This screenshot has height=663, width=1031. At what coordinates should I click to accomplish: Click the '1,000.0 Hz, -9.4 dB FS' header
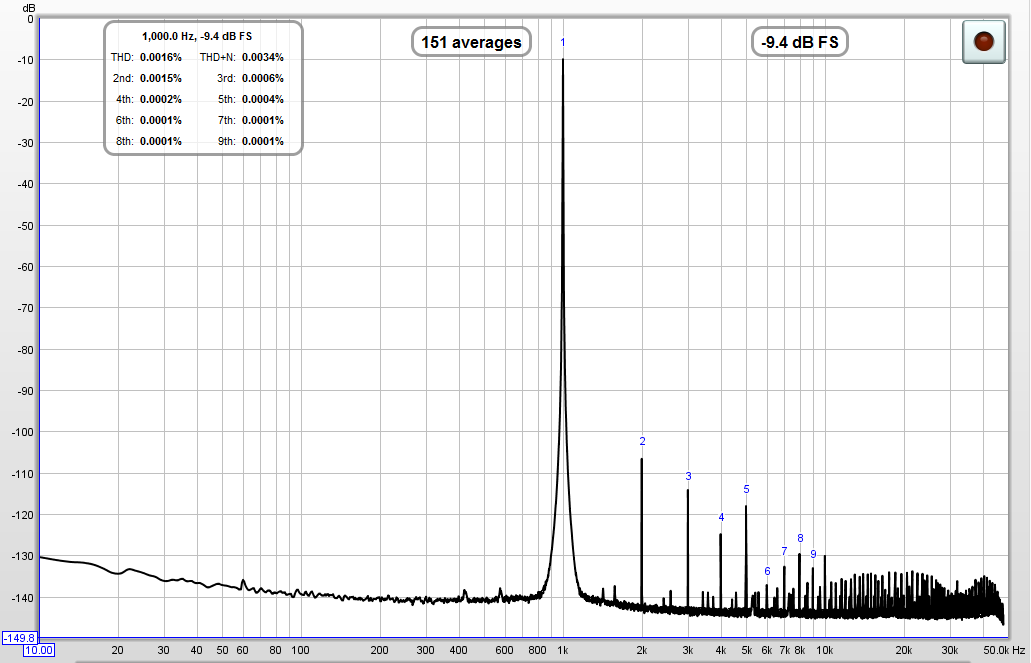pos(197,36)
